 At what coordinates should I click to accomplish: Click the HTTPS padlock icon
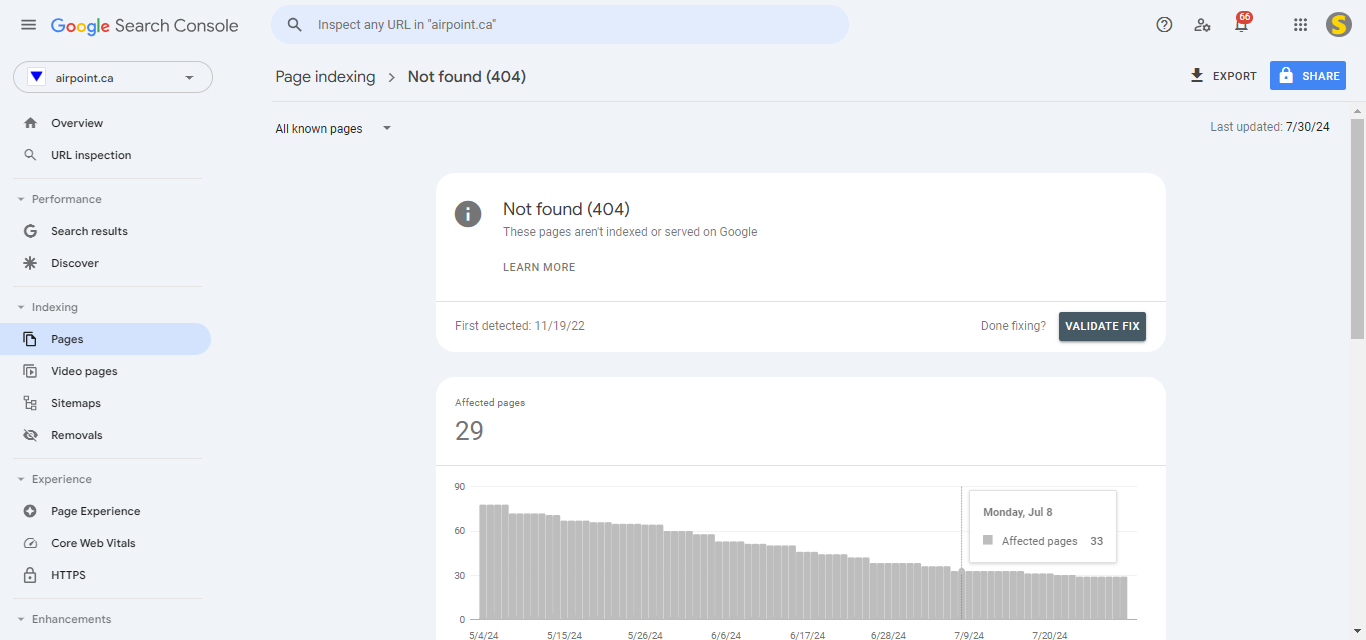pyautogui.click(x=30, y=575)
